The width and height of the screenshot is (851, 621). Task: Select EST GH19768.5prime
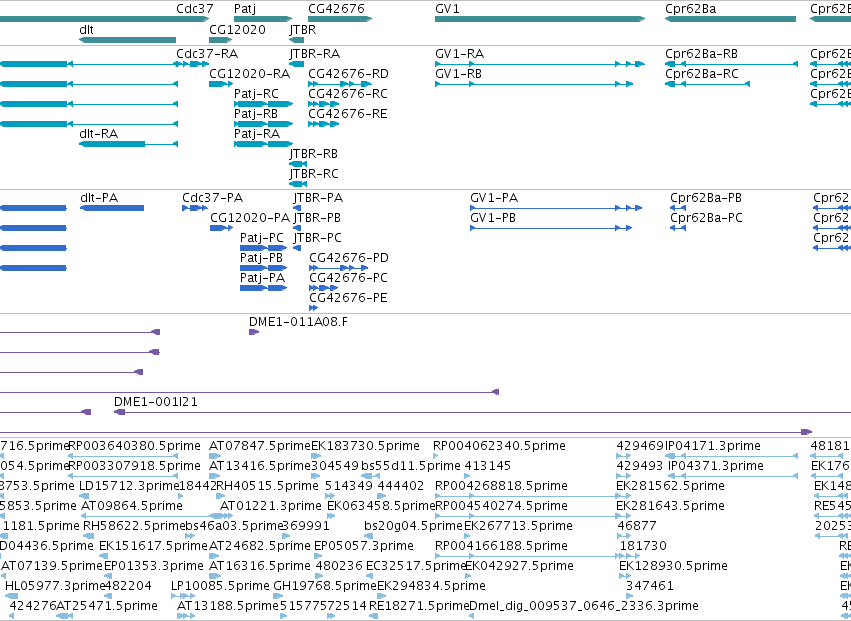(x=325, y=586)
